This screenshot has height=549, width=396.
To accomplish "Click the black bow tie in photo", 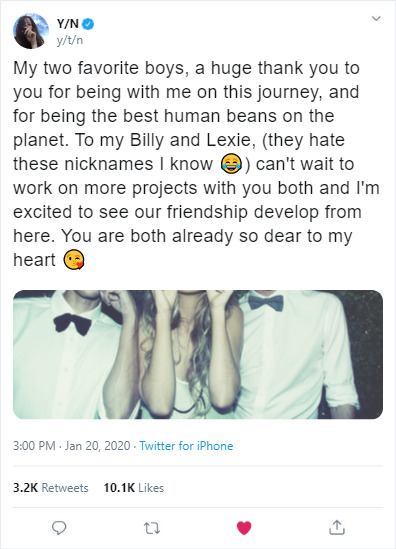I will click(73, 324).
